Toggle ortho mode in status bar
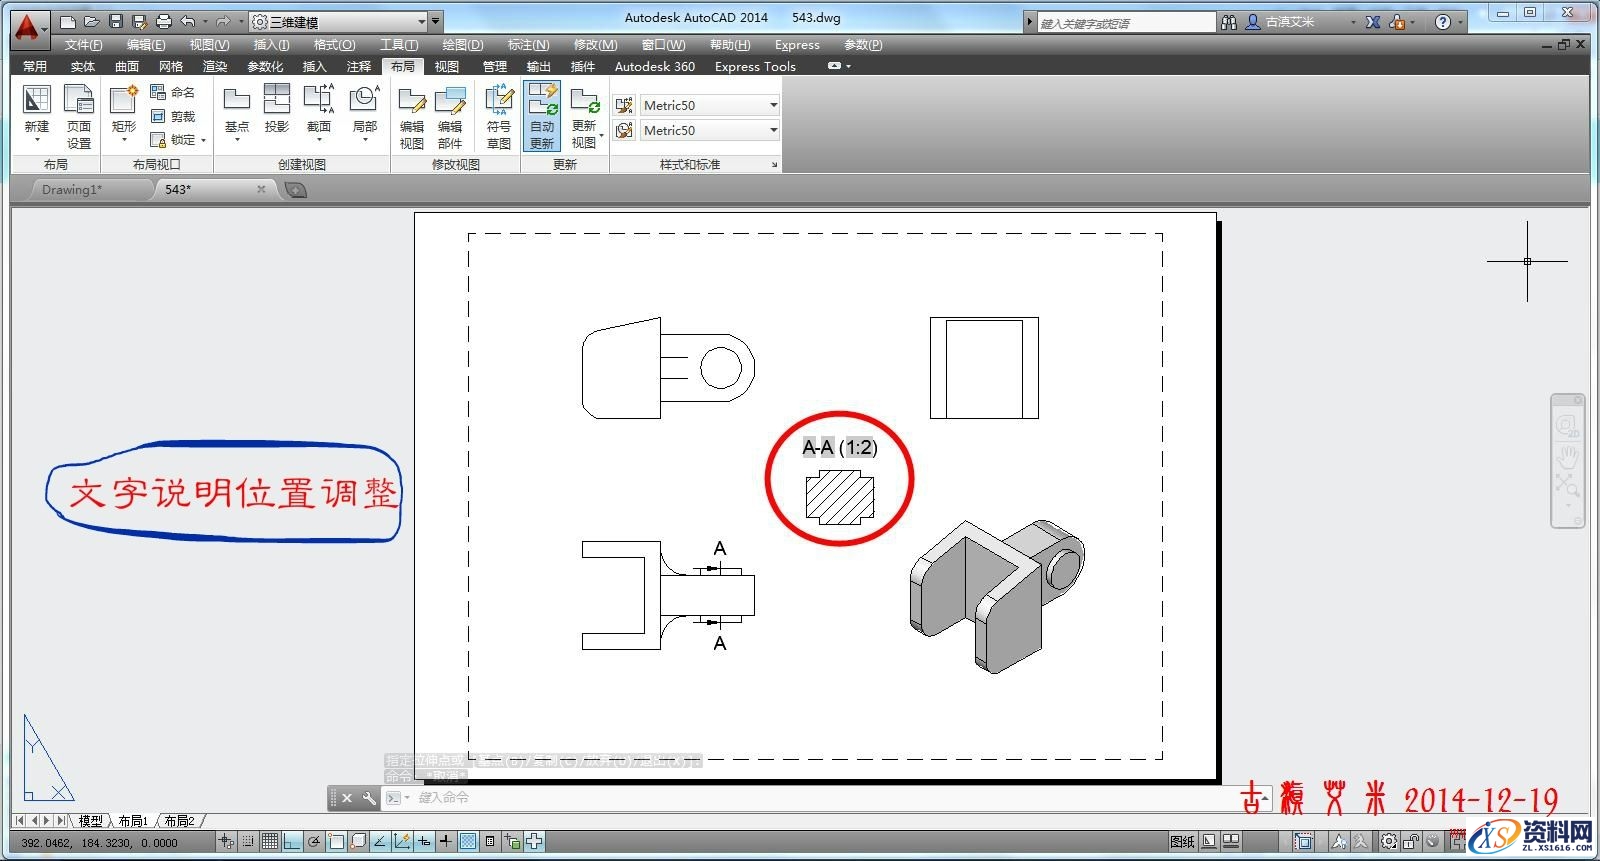The height and width of the screenshot is (861, 1600). 292,842
